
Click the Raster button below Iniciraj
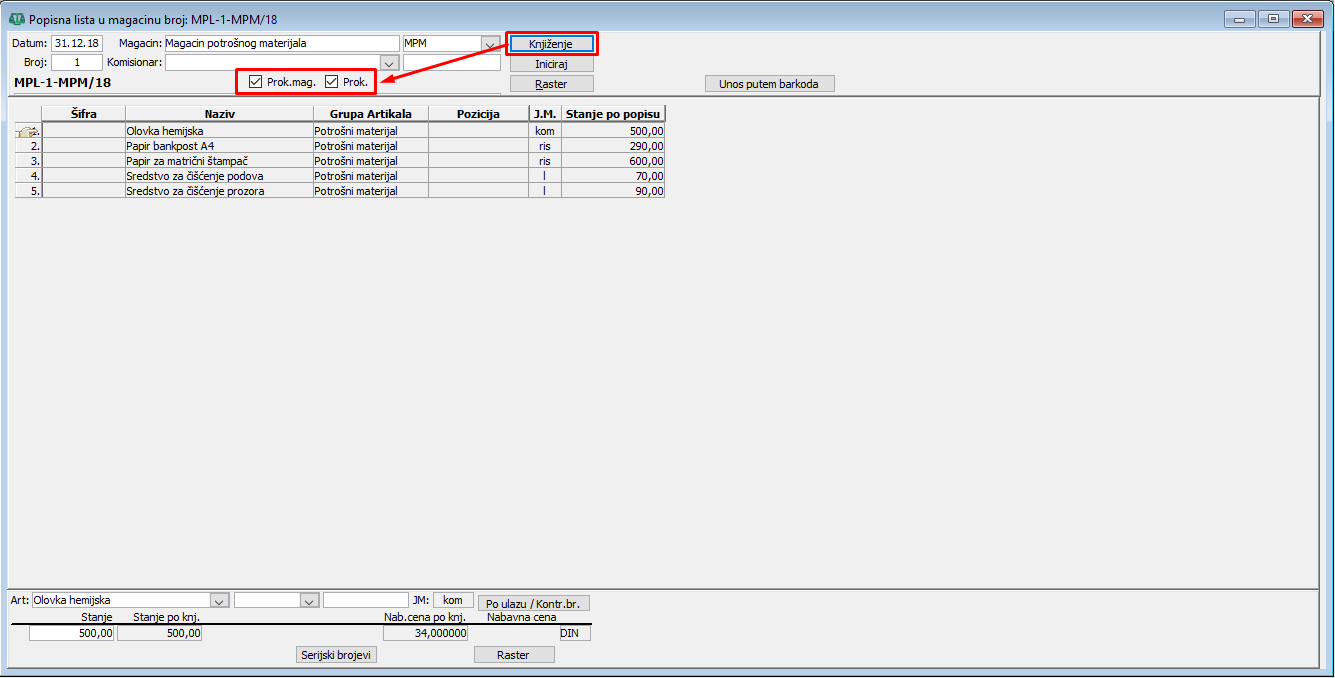[552, 84]
